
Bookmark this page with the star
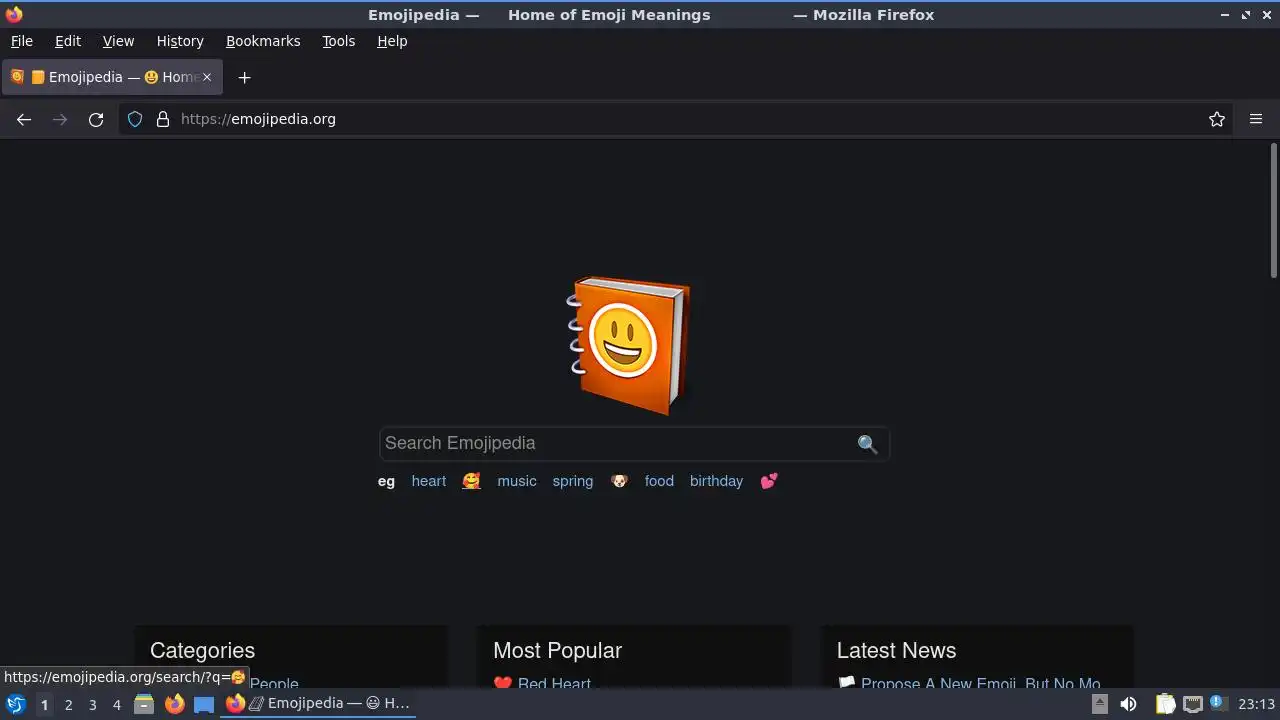[1217, 119]
